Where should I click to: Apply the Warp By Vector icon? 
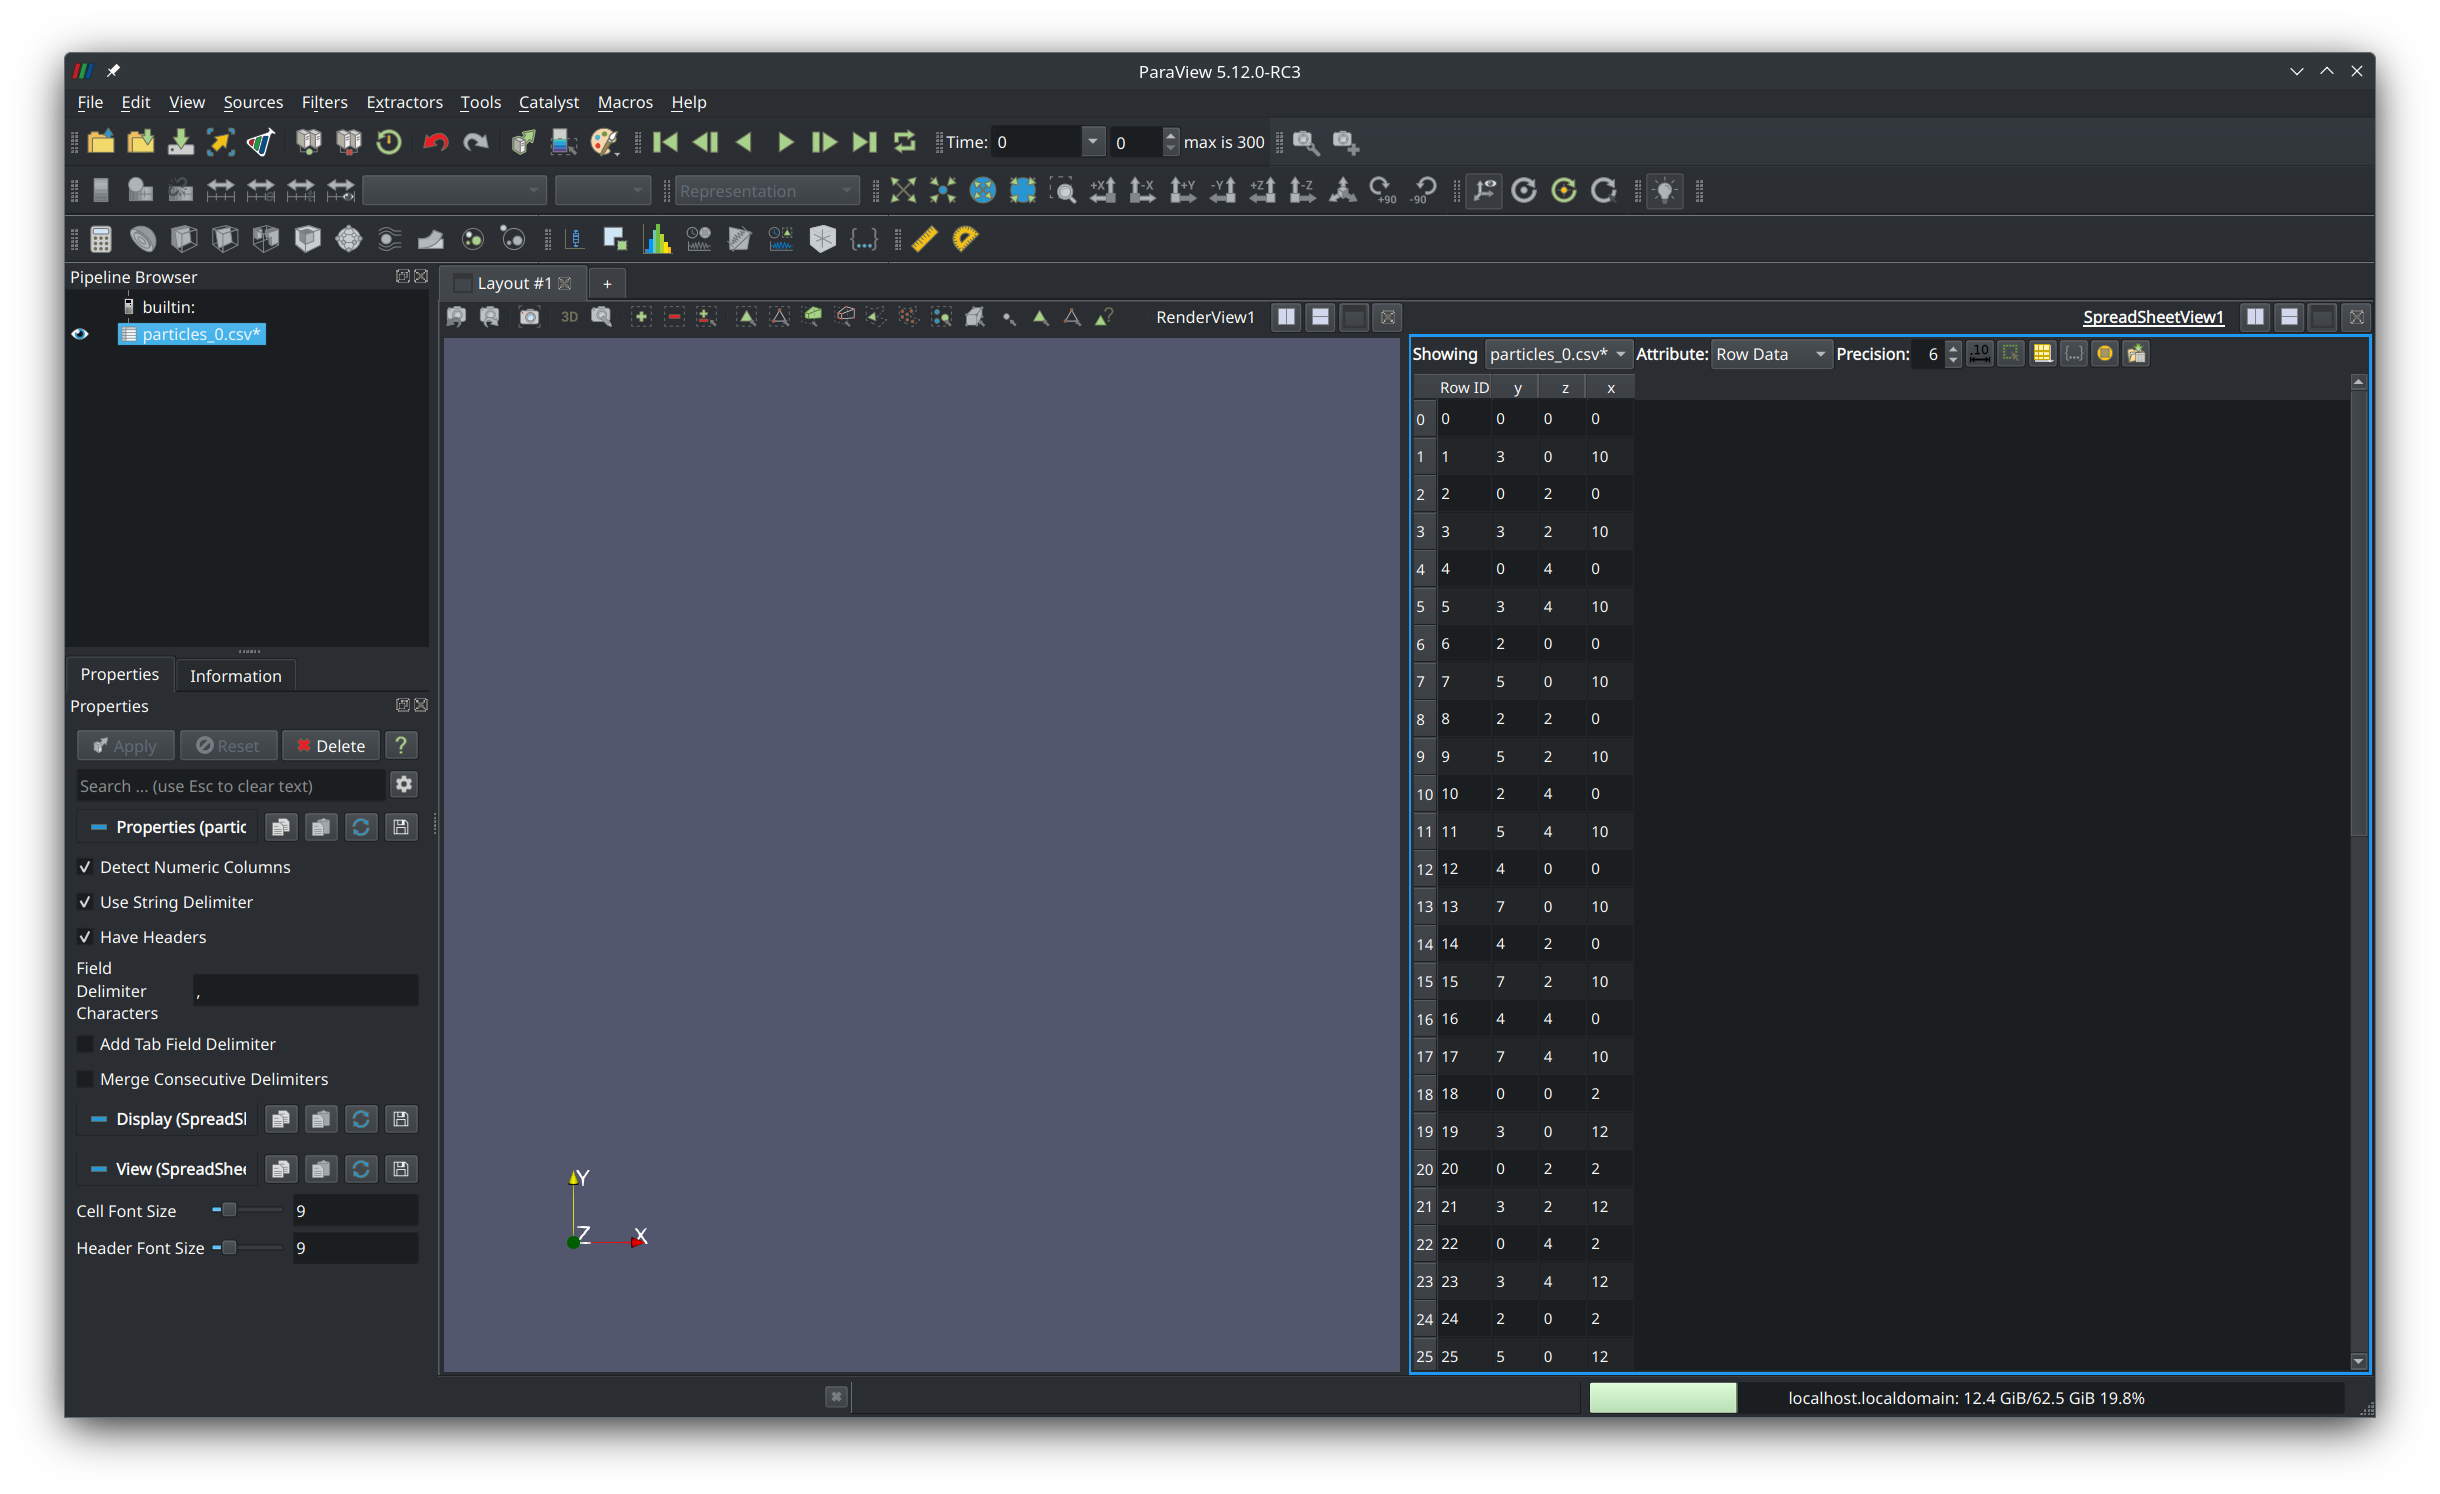pyautogui.click(x=430, y=239)
